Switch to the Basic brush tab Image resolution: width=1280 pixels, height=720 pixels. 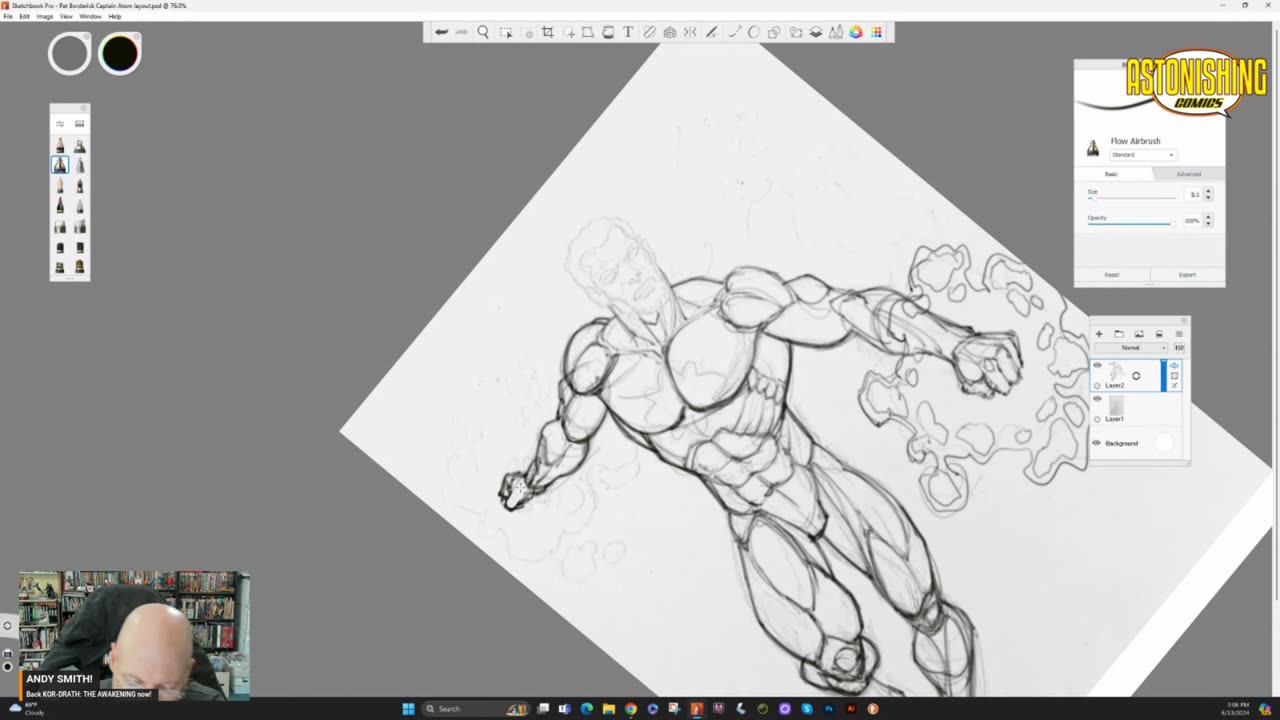[1111, 174]
